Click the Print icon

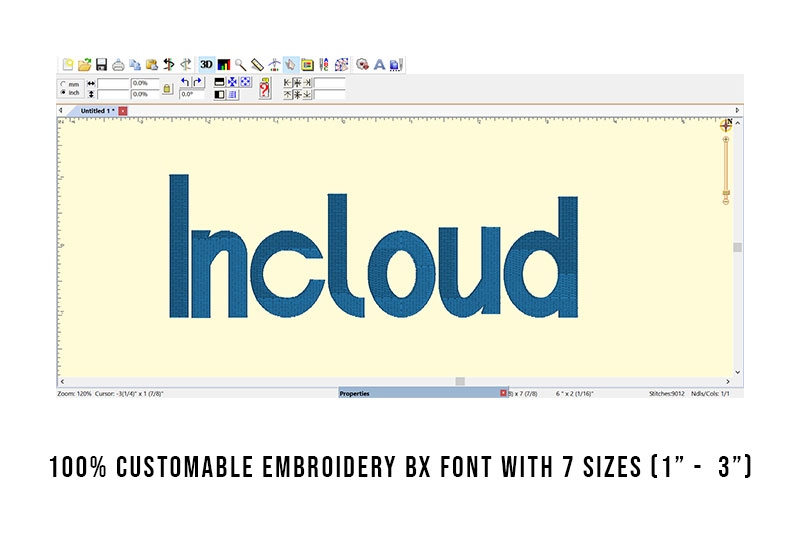coord(118,65)
